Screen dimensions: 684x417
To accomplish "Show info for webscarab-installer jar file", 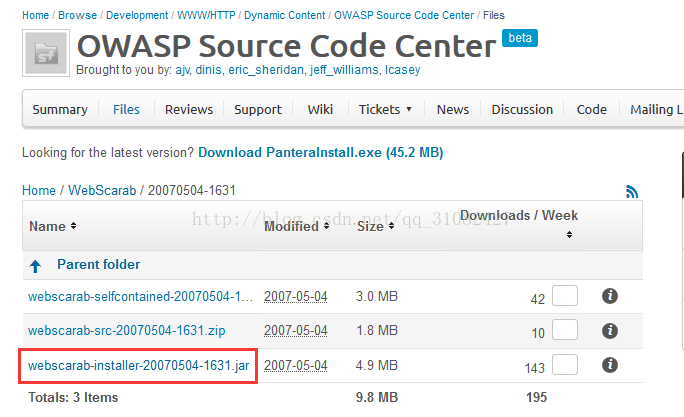I will (609, 365).
